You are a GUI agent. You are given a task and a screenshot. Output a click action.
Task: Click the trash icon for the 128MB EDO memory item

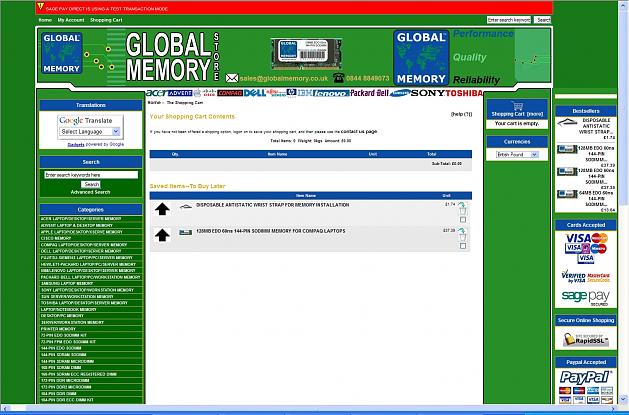463,237
